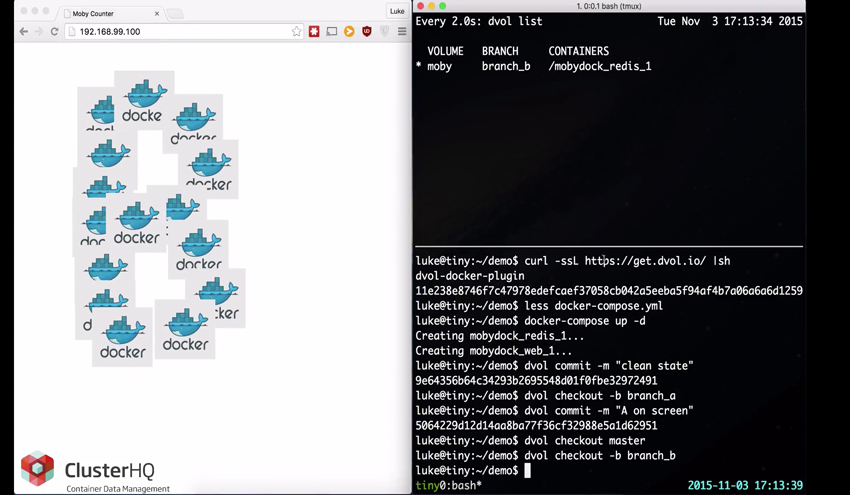Click the 'dvol checkout master' command
Image resolution: width=850 pixels, height=495 pixels.
pos(584,441)
